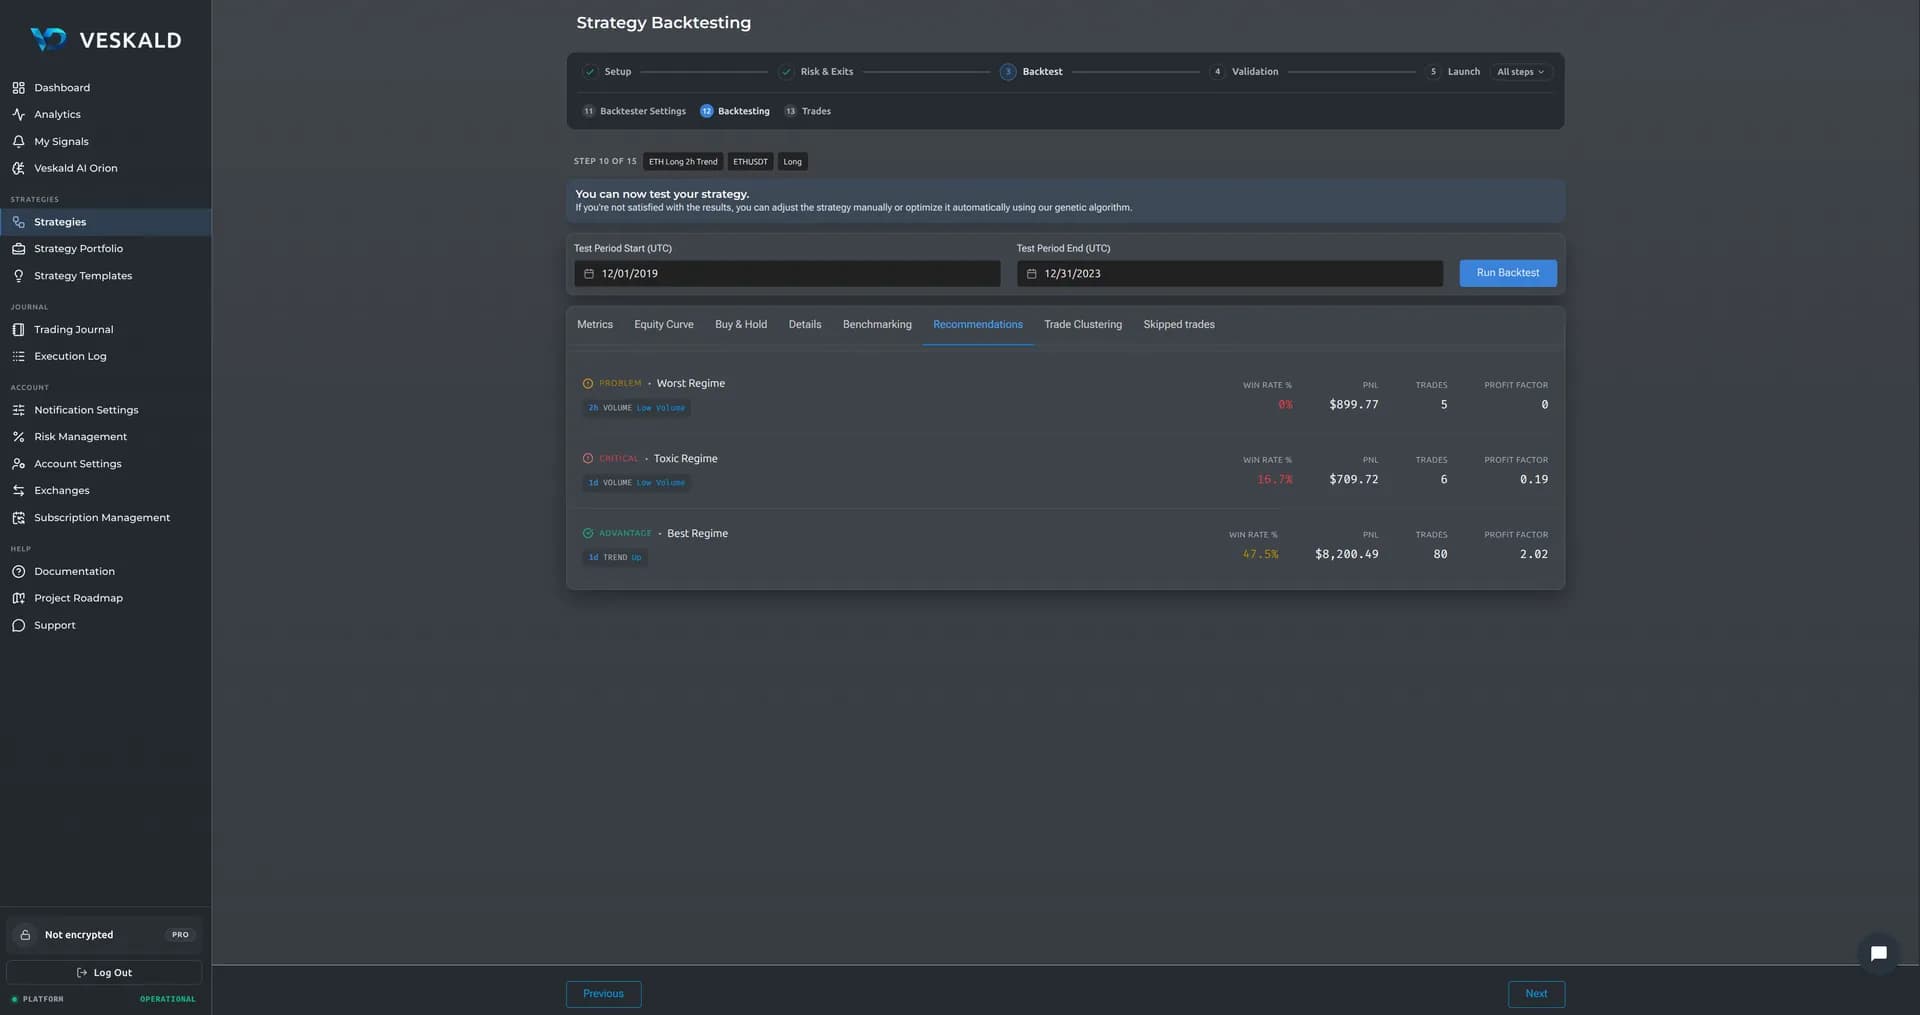Click the 1d Volume Low Volume tag
This screenshot has height=1015, width=1920.
[x=636, y=483]
